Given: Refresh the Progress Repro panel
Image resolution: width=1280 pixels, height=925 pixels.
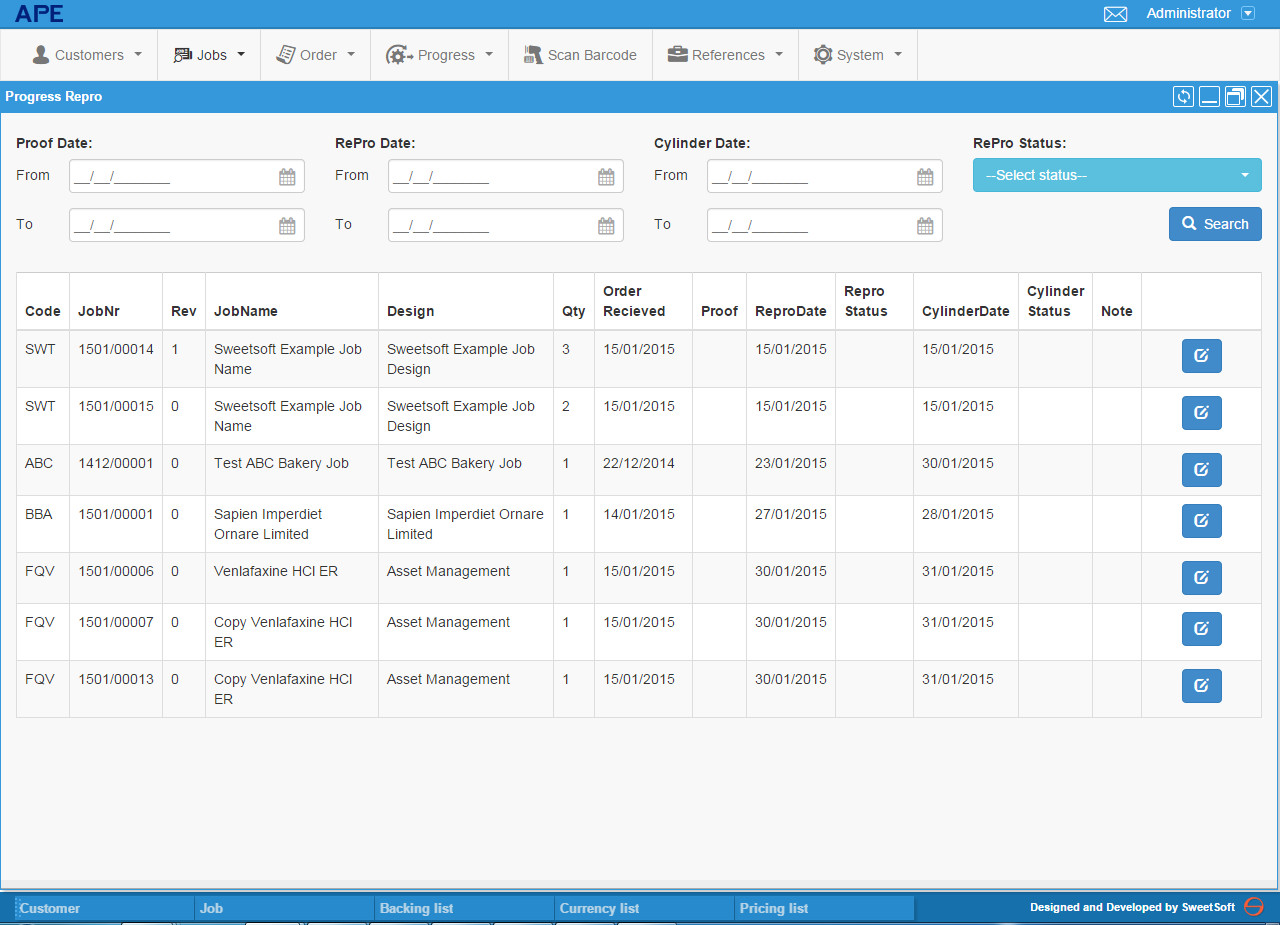Looking at the screenshot, I should click(x=1183, y=97).
